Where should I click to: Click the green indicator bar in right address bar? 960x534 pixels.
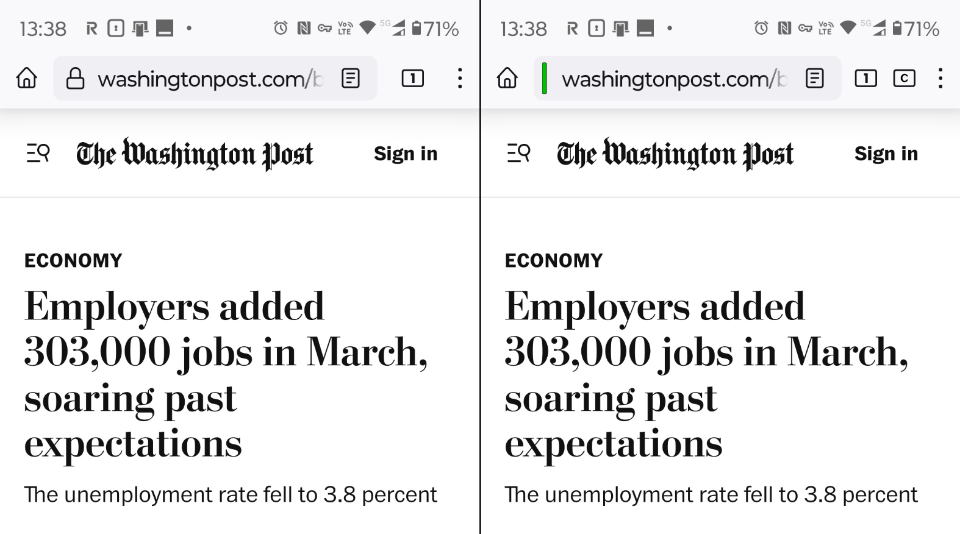(544, 79)
